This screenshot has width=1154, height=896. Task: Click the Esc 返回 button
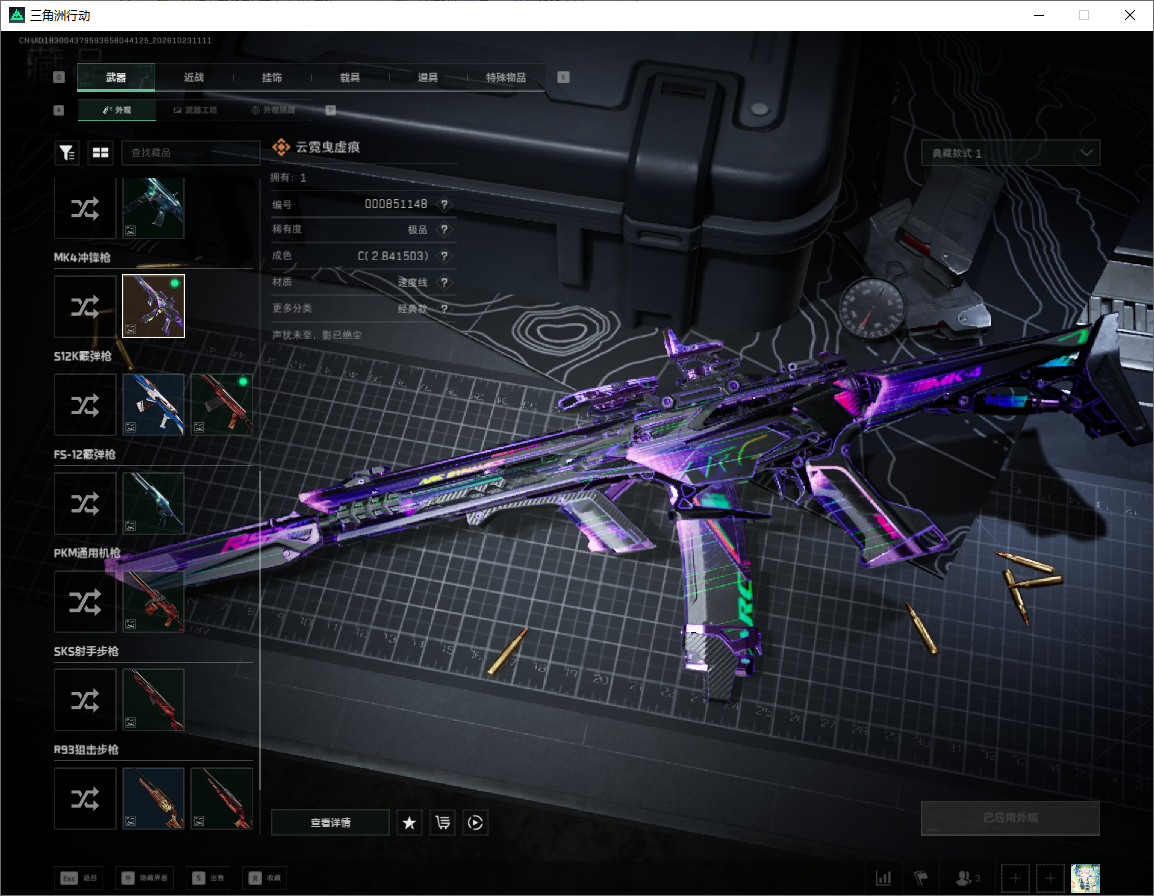click(79, 878)
